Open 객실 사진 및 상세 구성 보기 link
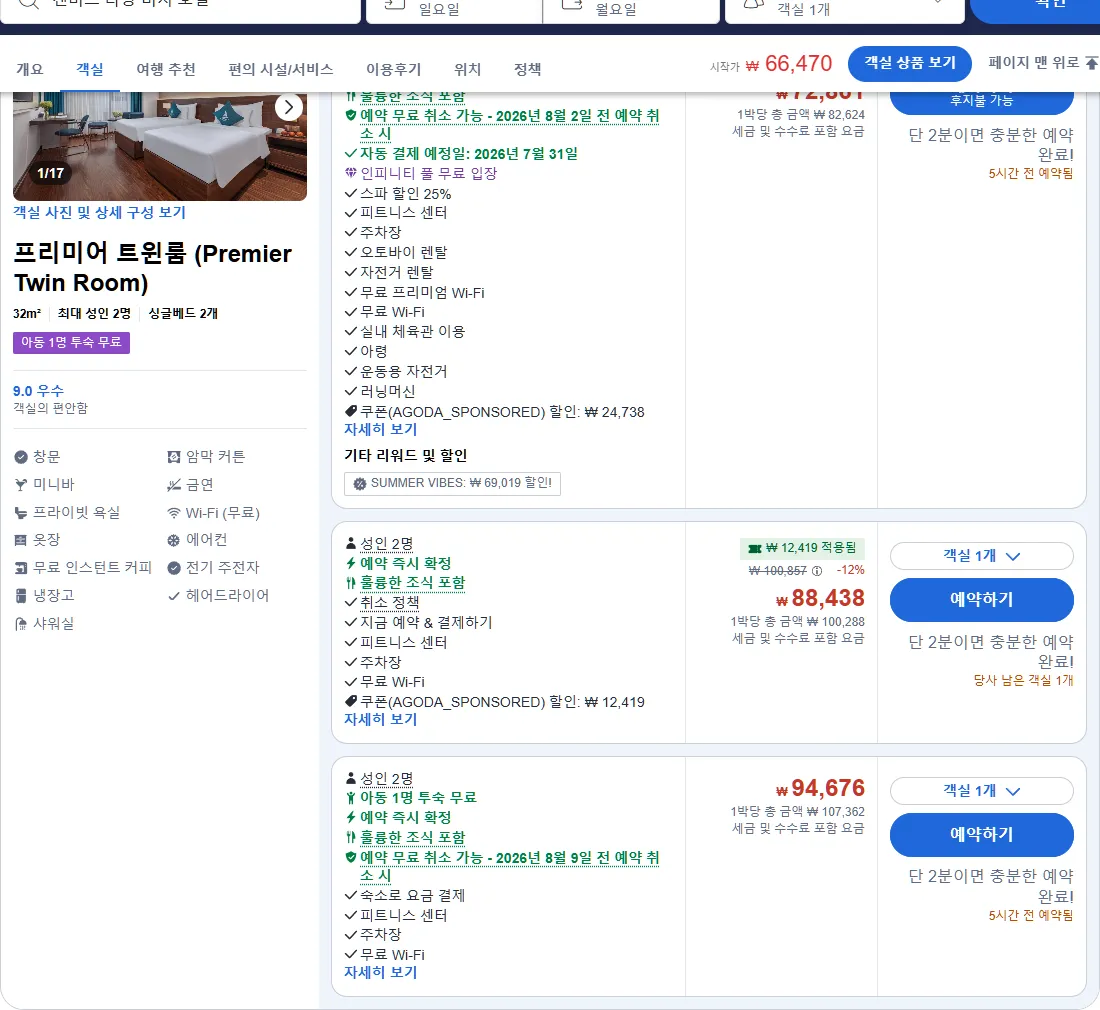1100x1010 pixels. pyautogui.click(x=100, y=213)
